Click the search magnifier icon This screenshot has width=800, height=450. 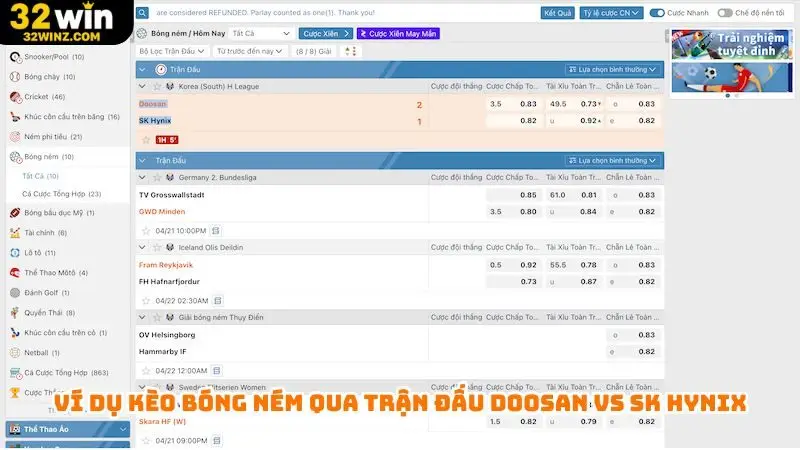[x=142, y=13]
